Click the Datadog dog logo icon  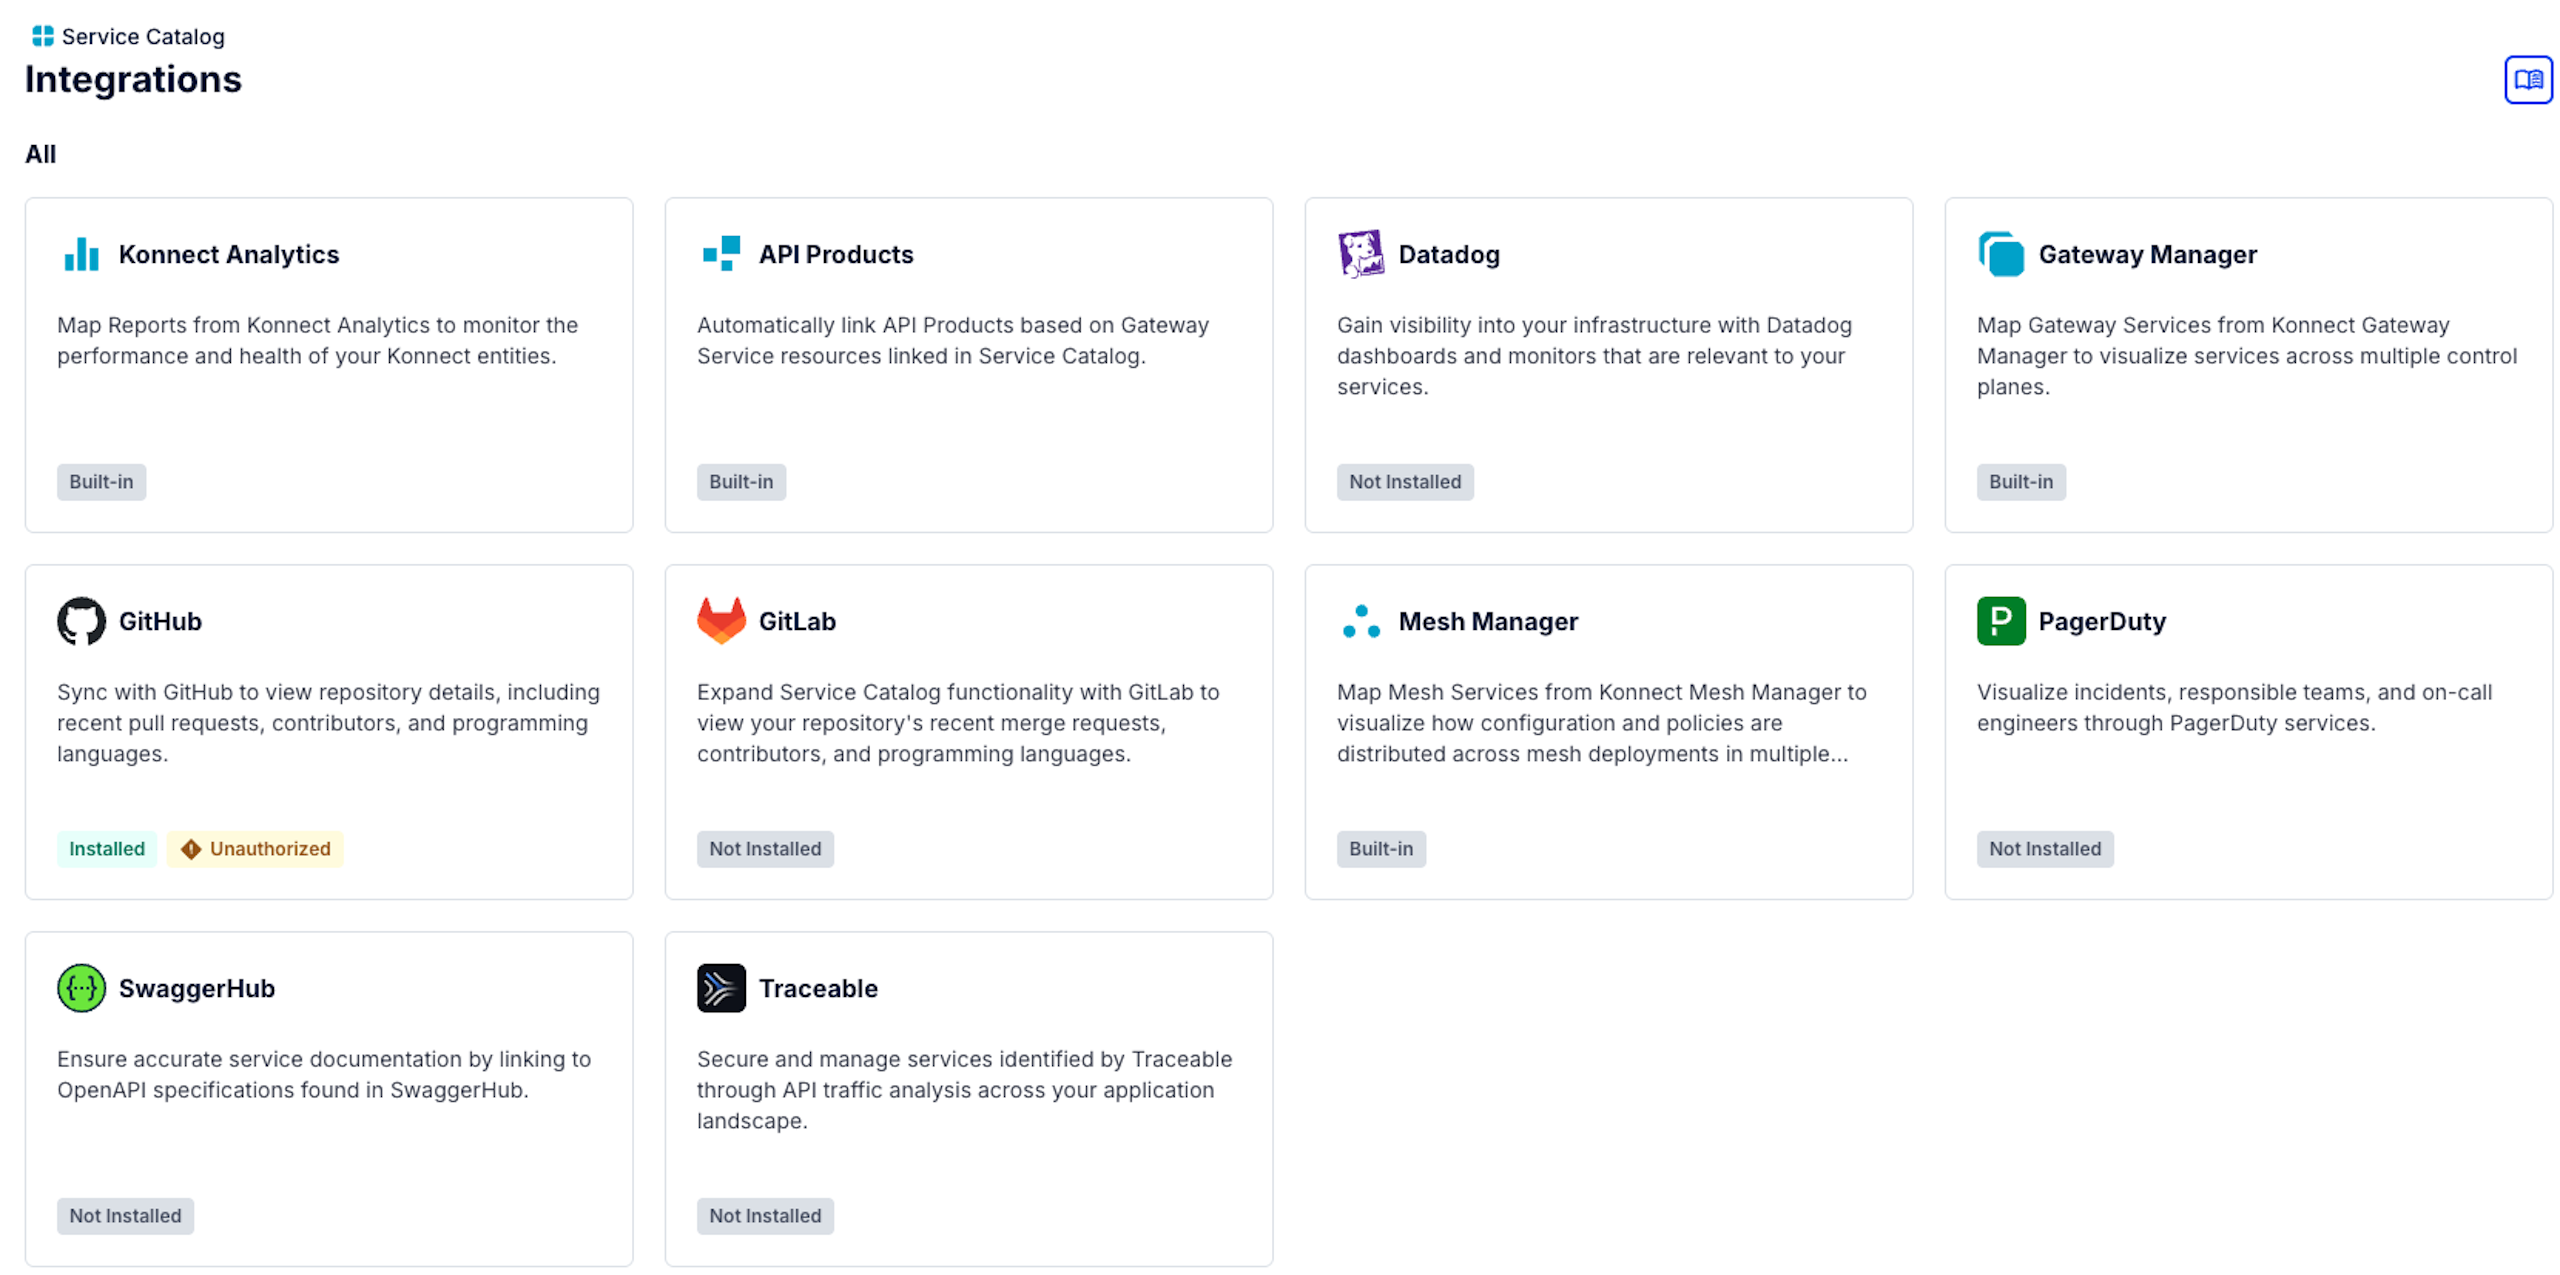point(1360,254)
